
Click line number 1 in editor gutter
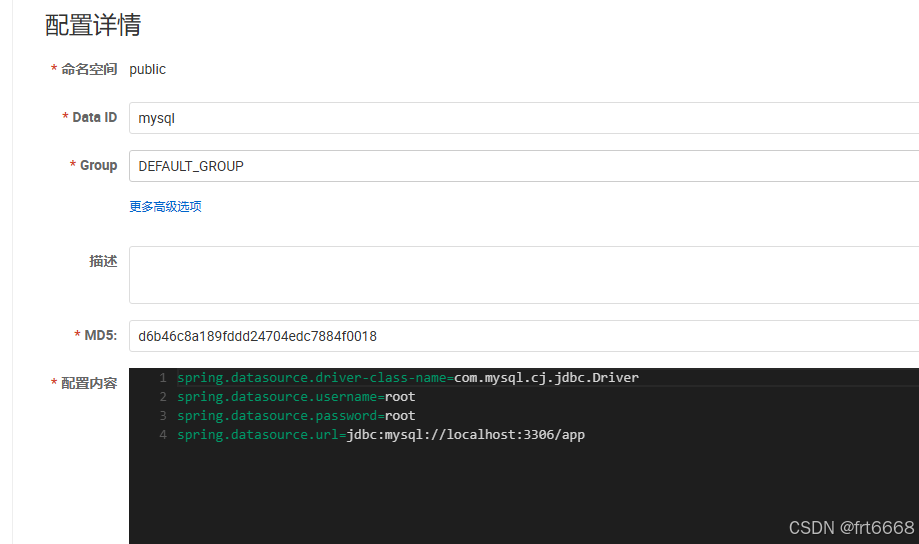coord(163,378)
